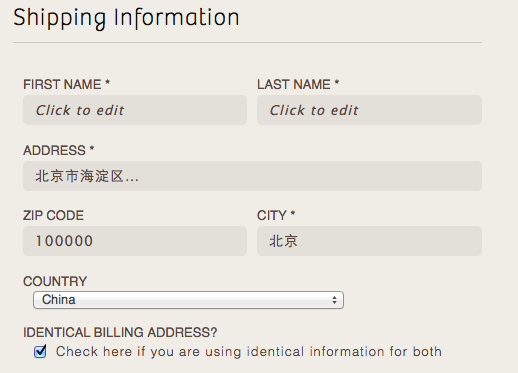Screen dimensions: 518x373
Task: Click the divider line below Shipping Information
Action: coord(247,43)
